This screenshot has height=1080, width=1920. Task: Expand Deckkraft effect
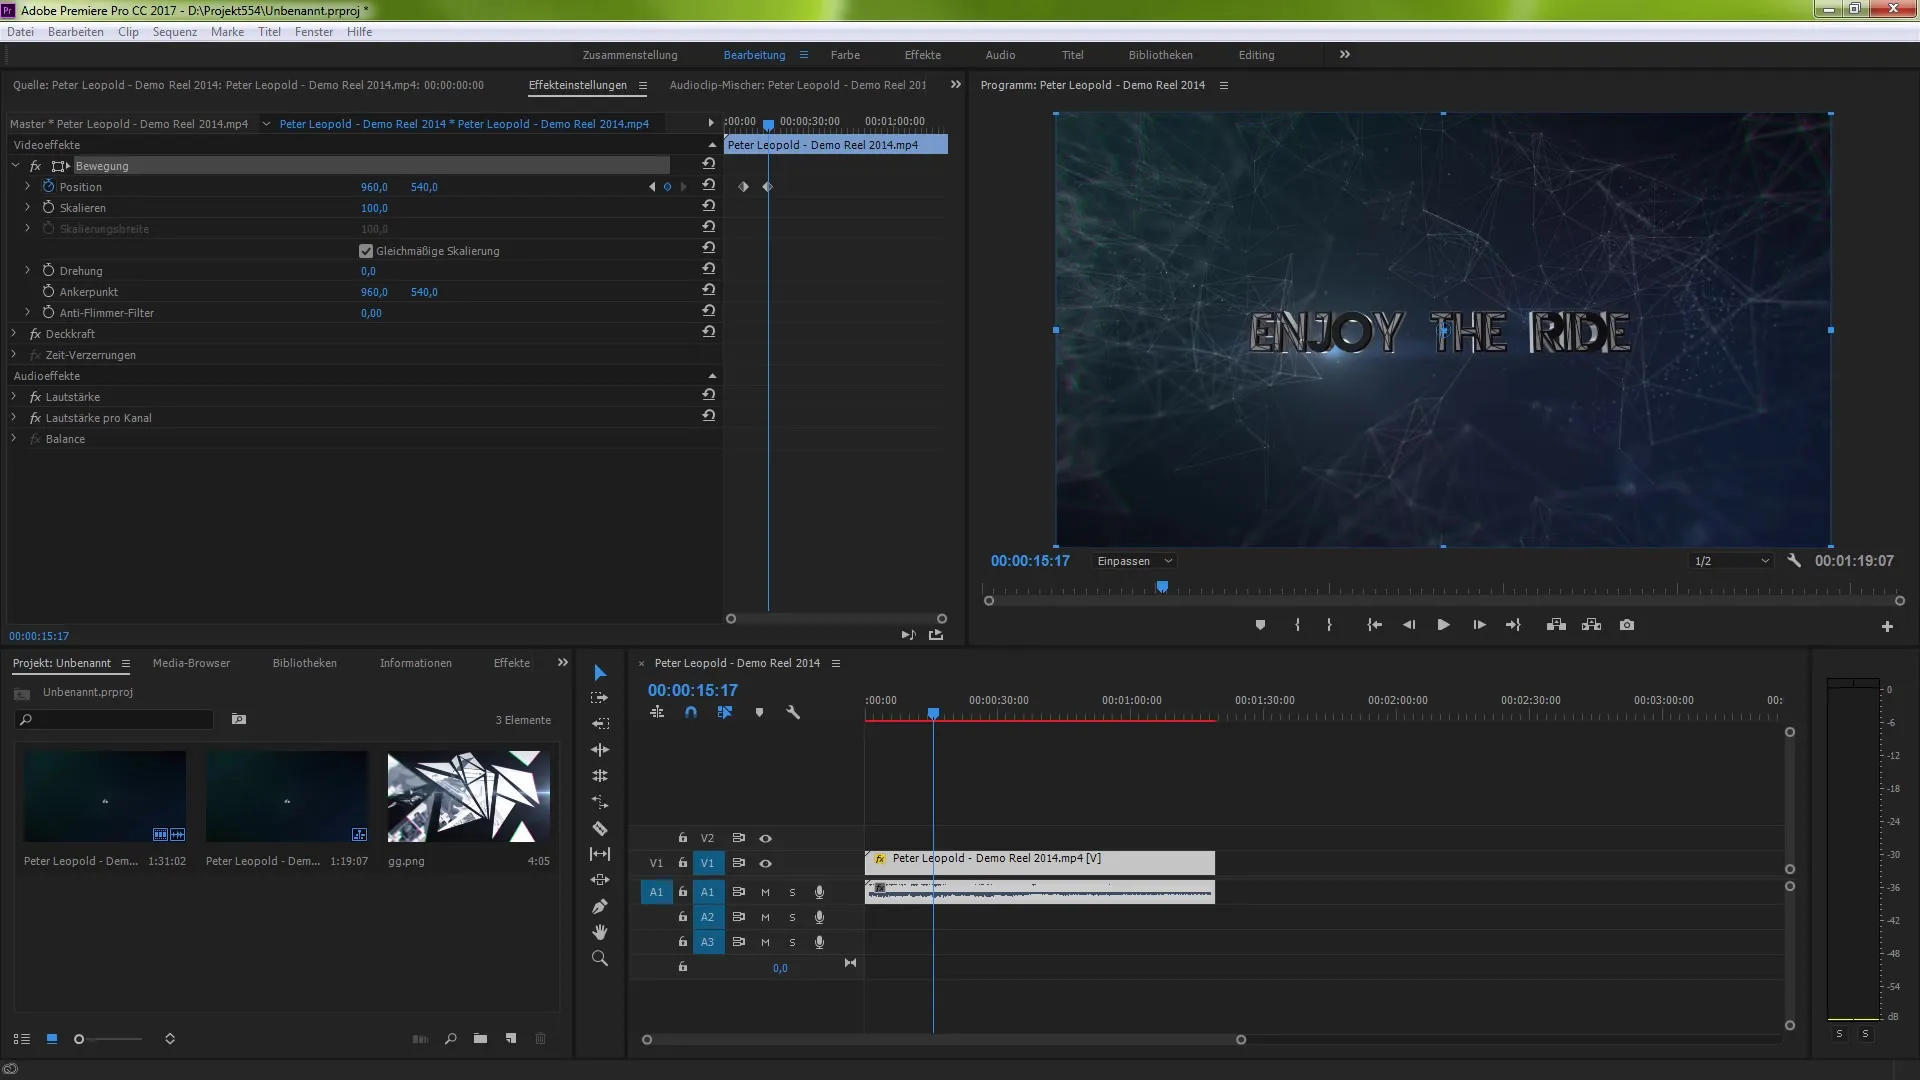point(14,333)
